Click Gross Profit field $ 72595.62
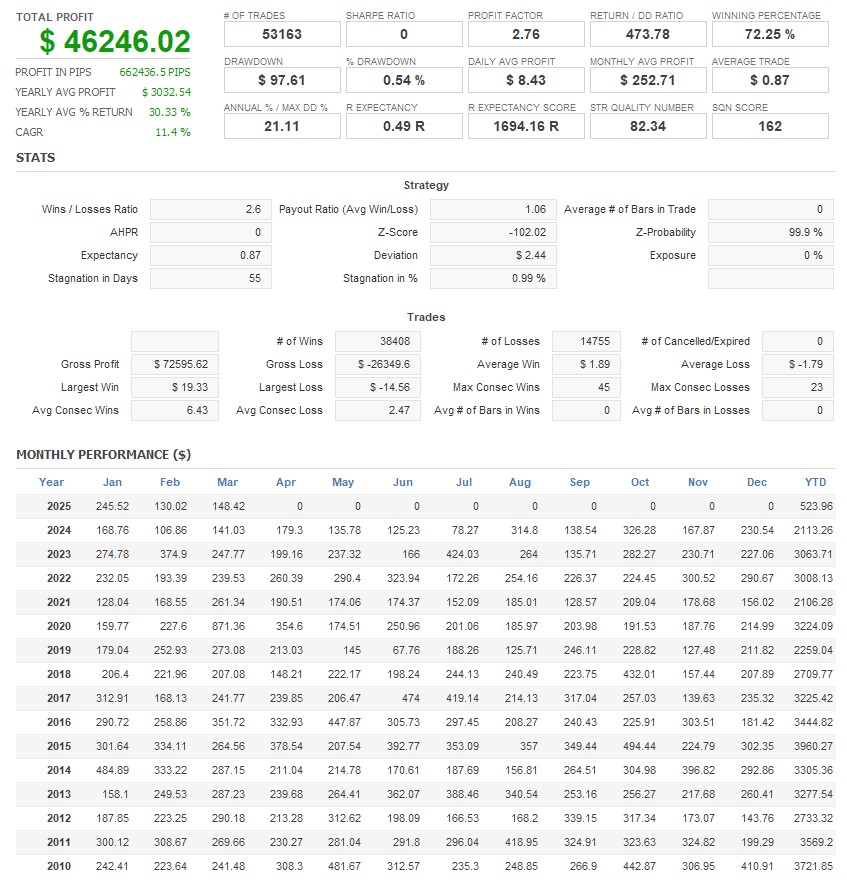Image resolution: width=847 pixels, height=887 pixels. click(175, 364)
